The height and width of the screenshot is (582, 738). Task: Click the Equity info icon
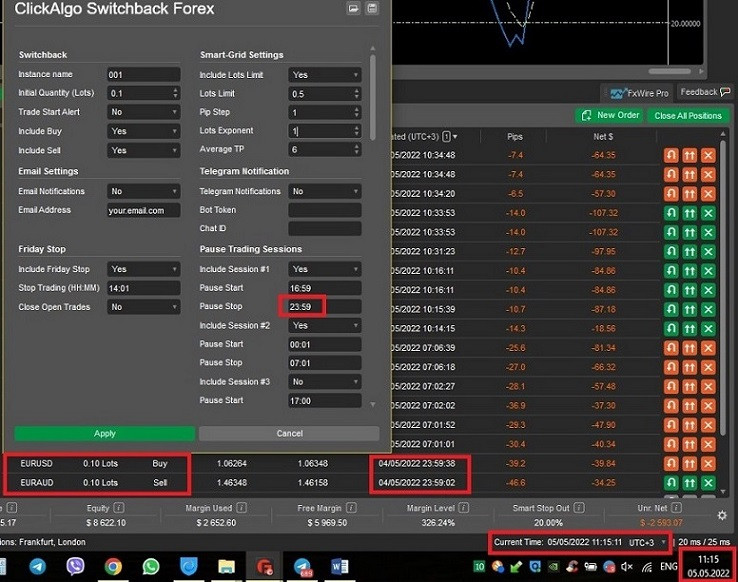[x=119, y=508]
